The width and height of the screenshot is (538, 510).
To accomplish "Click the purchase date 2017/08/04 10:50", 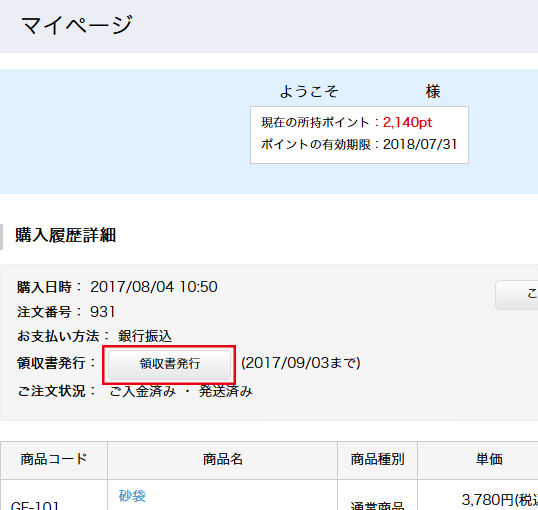I will (154, 287).
